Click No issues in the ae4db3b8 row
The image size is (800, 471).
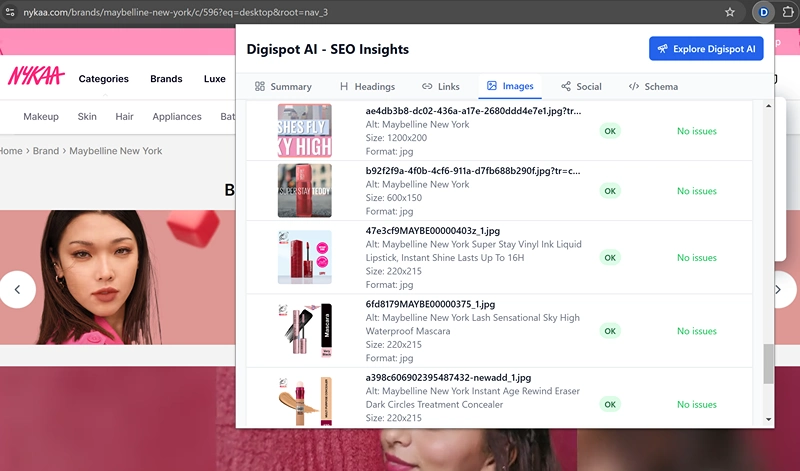coord(696,131)
